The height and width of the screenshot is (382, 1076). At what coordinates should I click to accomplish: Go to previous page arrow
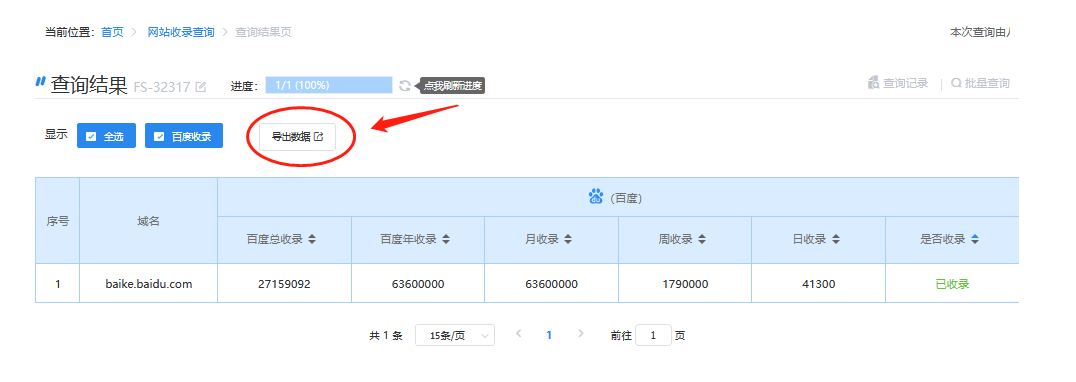(x=519, y=334)
